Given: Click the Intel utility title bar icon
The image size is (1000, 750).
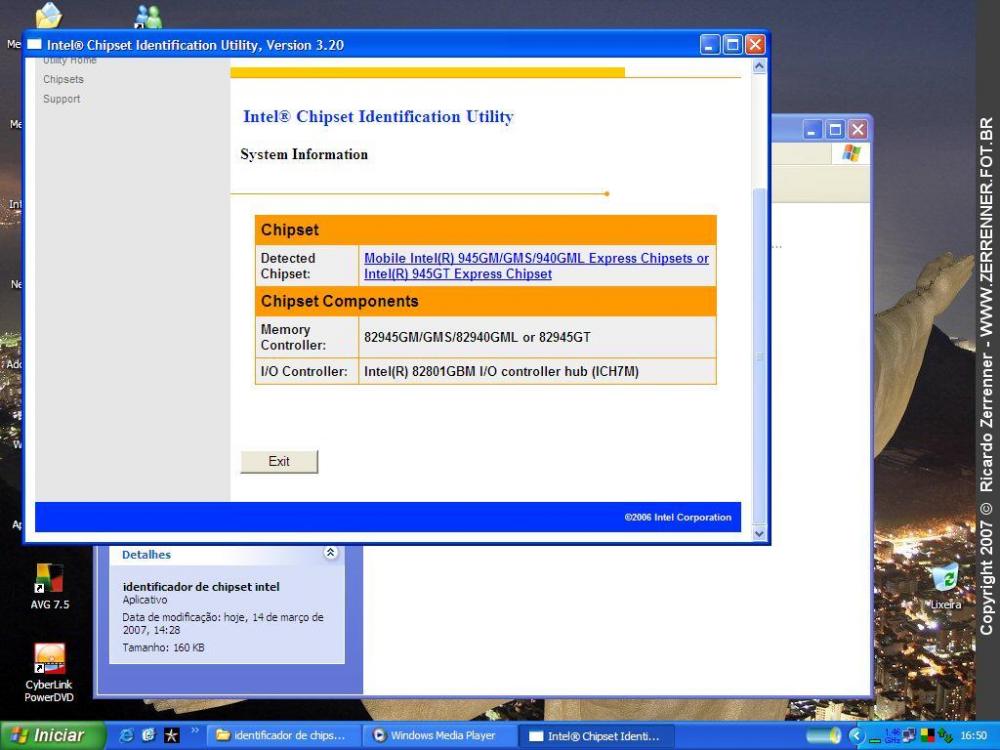Looking at the screenshot, I should click(35, 45).
